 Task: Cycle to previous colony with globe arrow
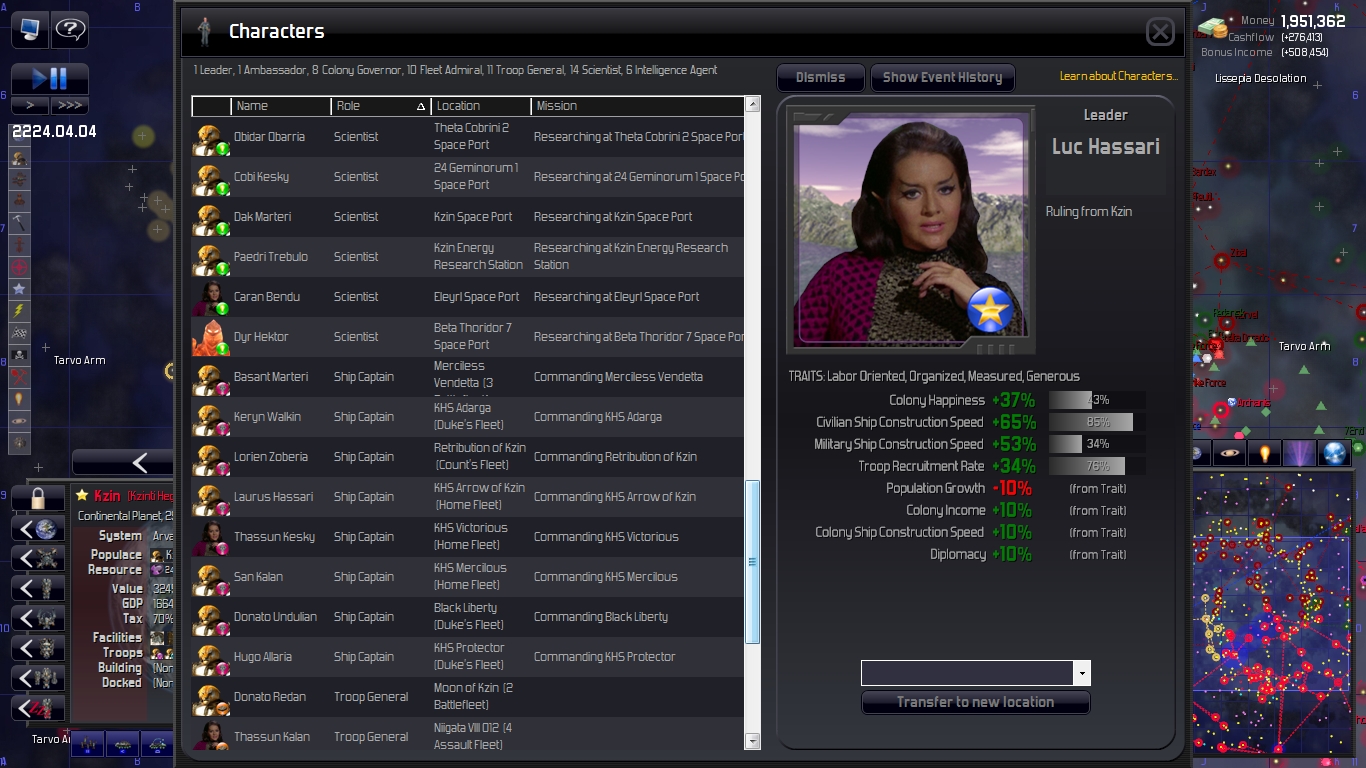(x=38, y=529)
